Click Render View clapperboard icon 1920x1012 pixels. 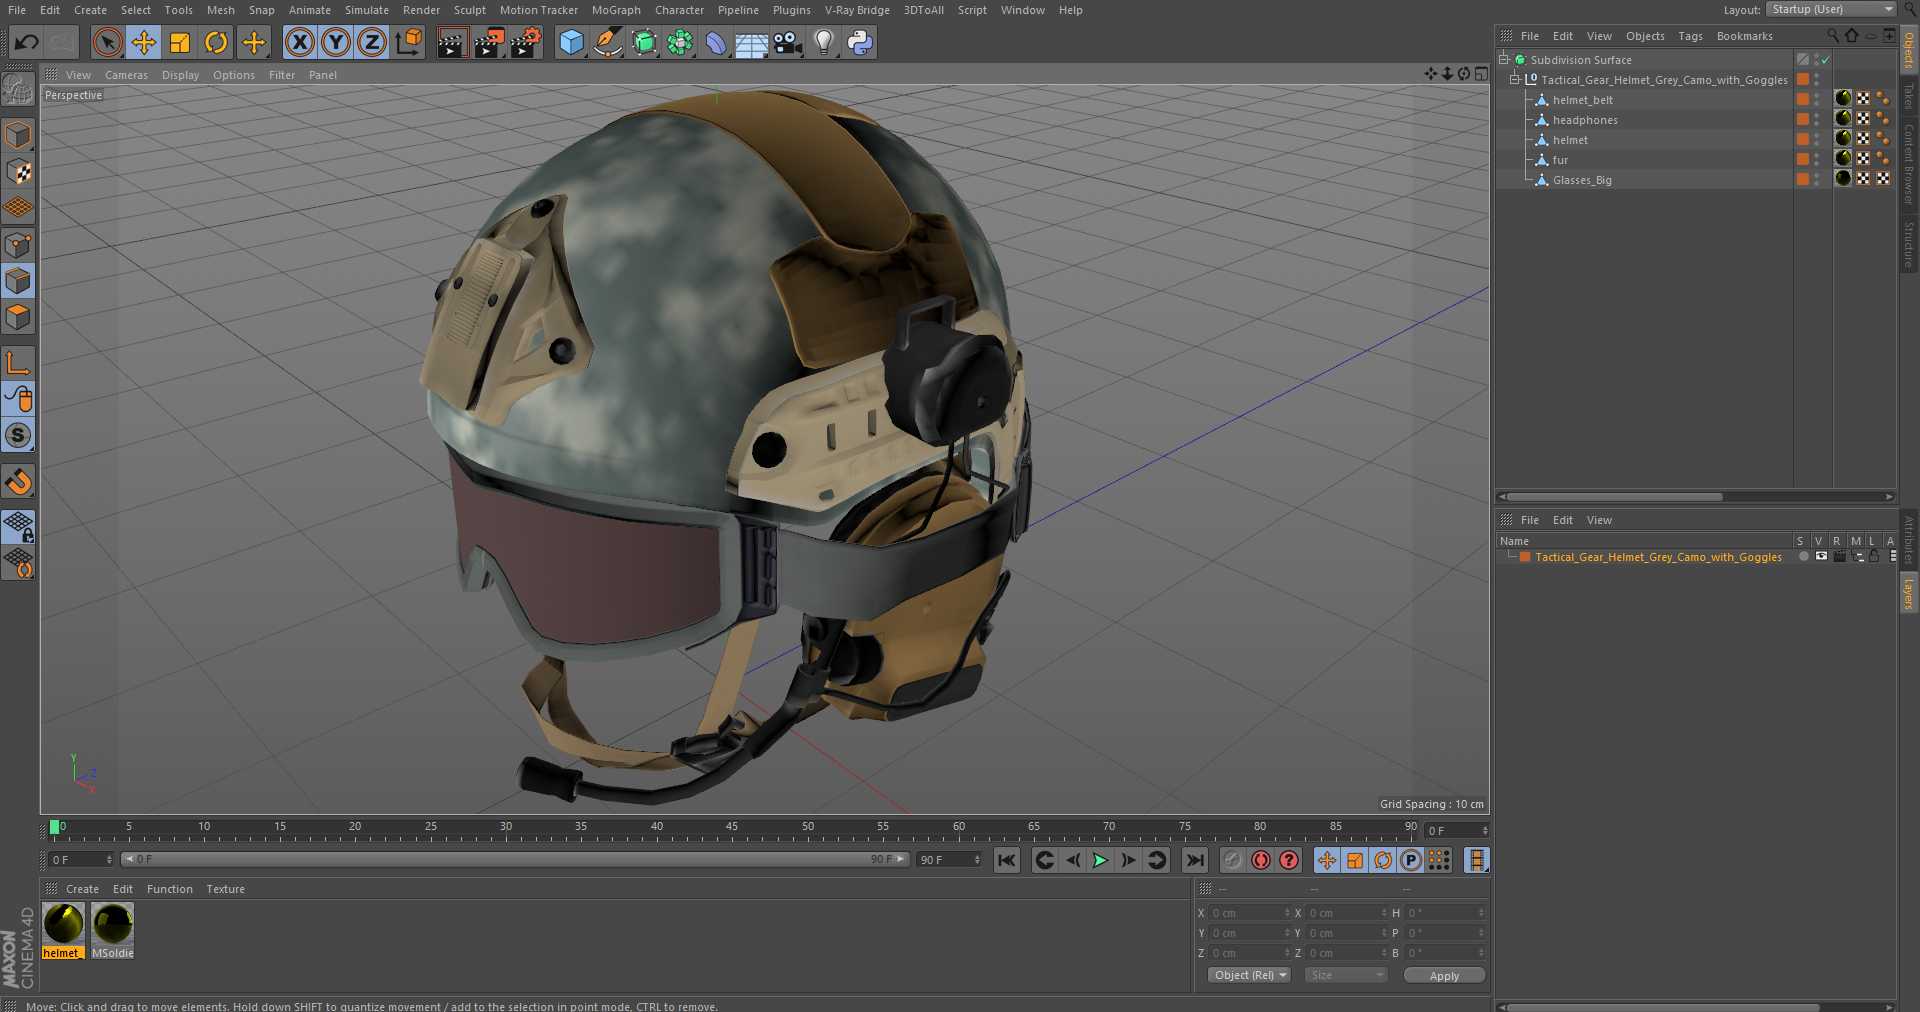(452, 42)
